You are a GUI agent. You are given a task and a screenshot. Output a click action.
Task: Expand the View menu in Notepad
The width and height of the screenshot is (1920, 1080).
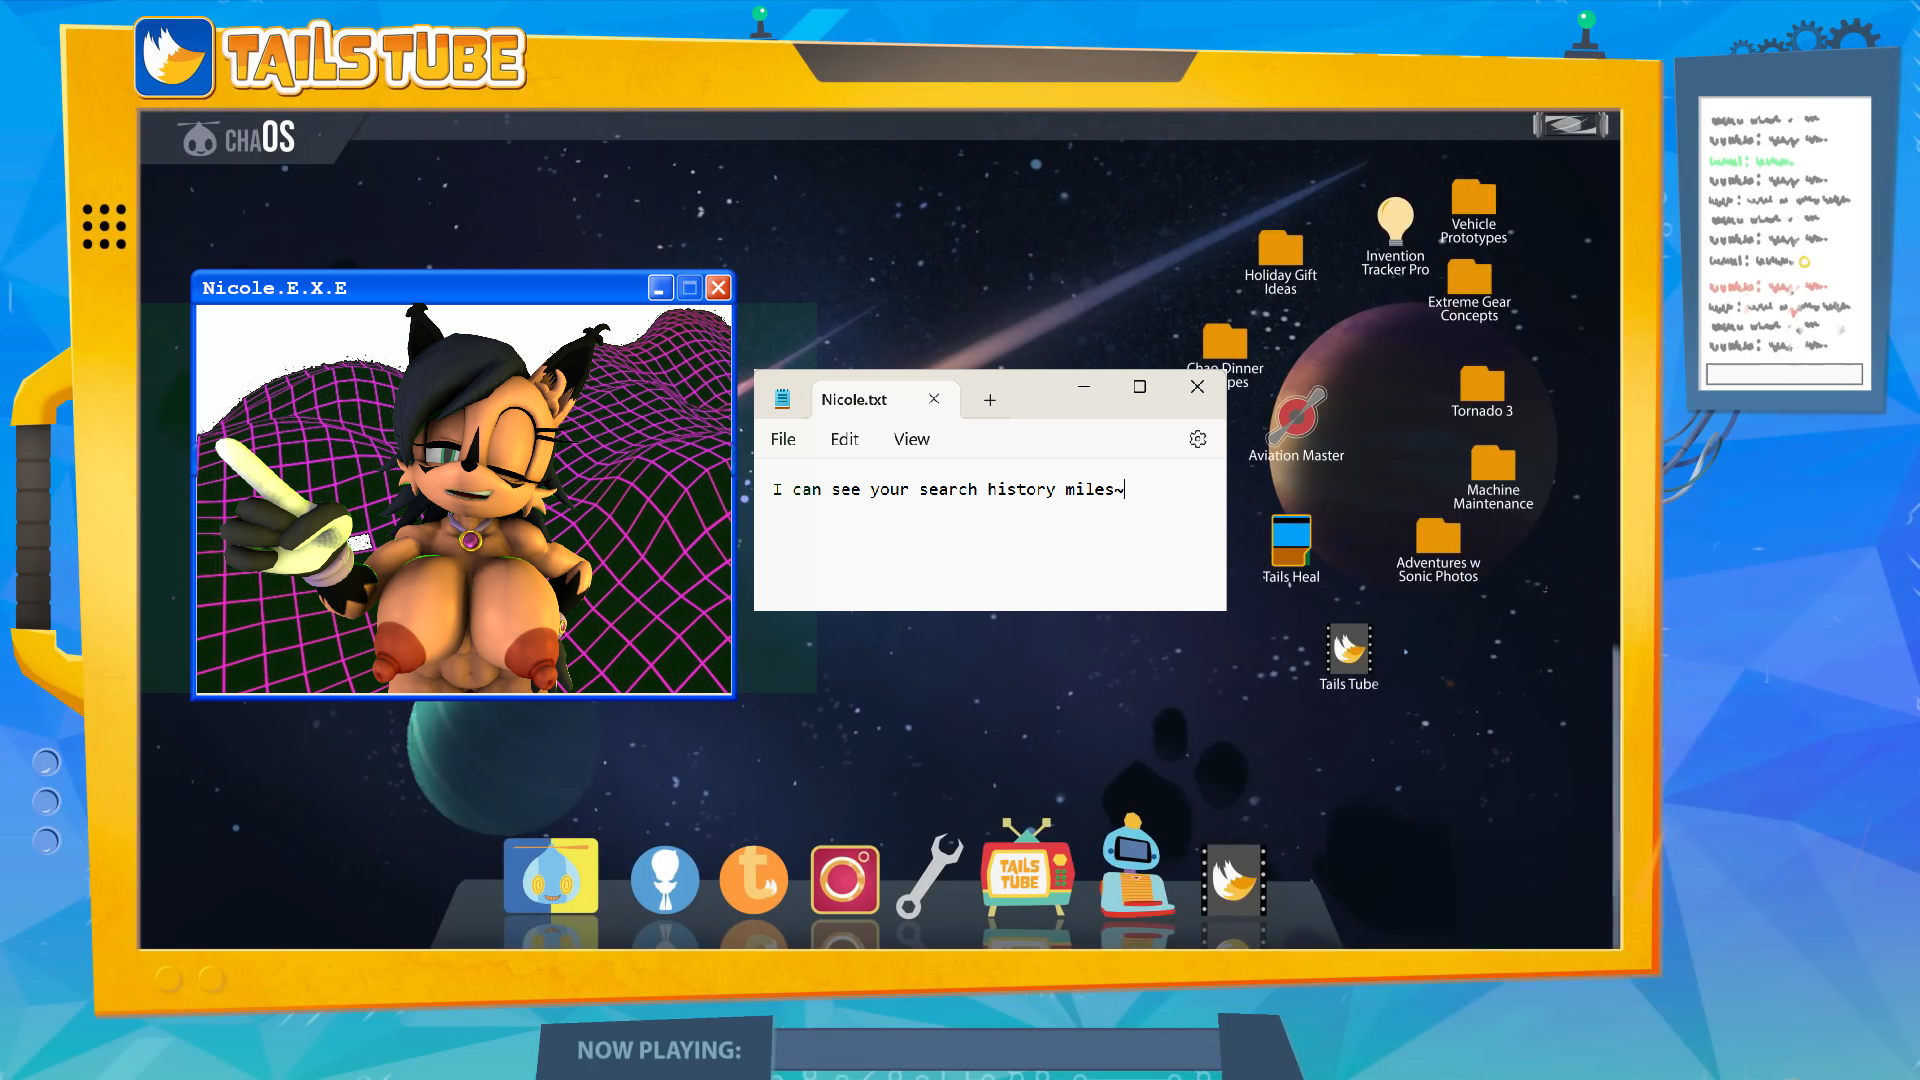click(911, 439)
